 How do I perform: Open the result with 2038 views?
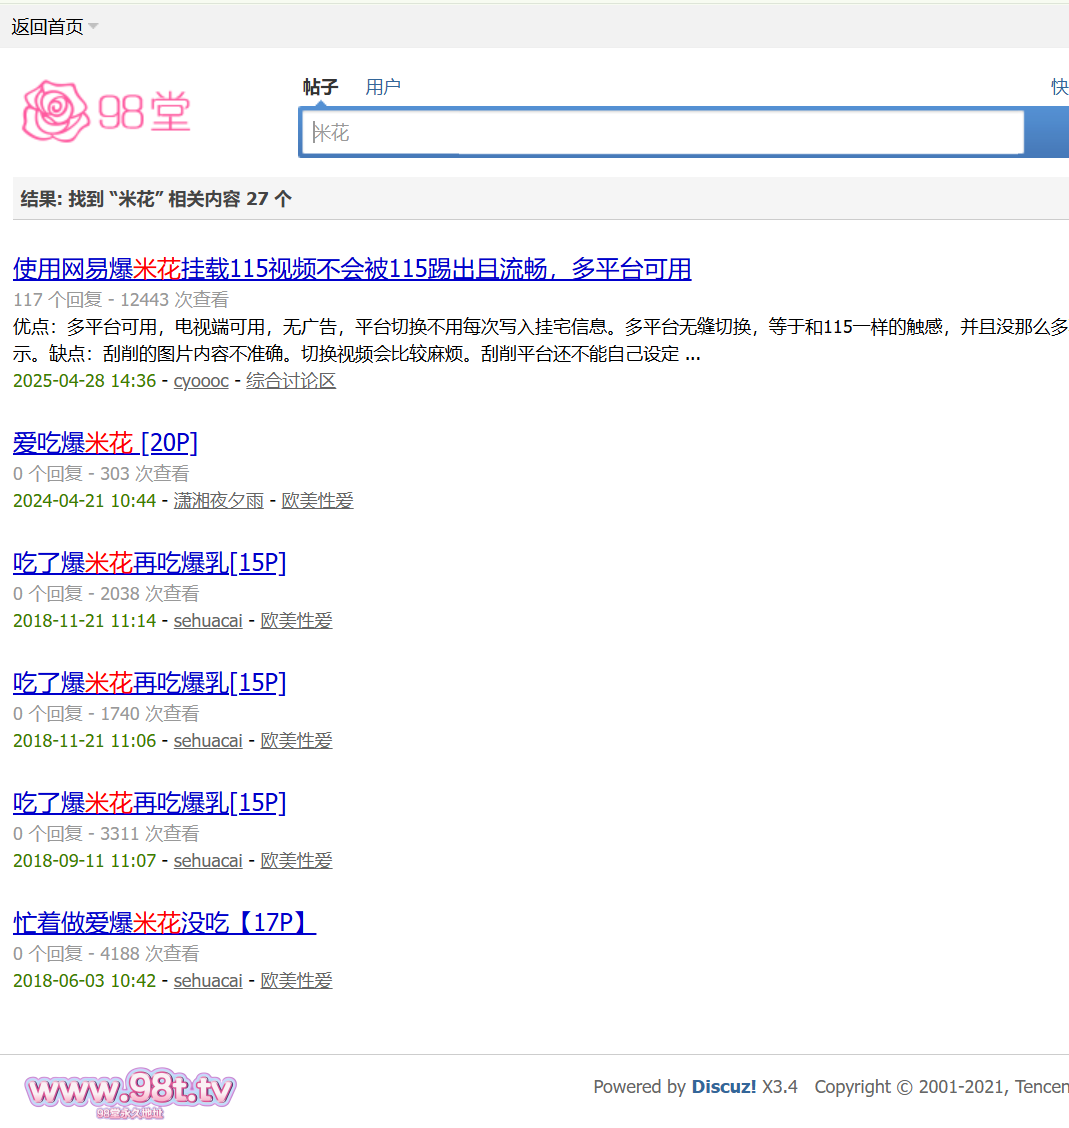[150, 563]
